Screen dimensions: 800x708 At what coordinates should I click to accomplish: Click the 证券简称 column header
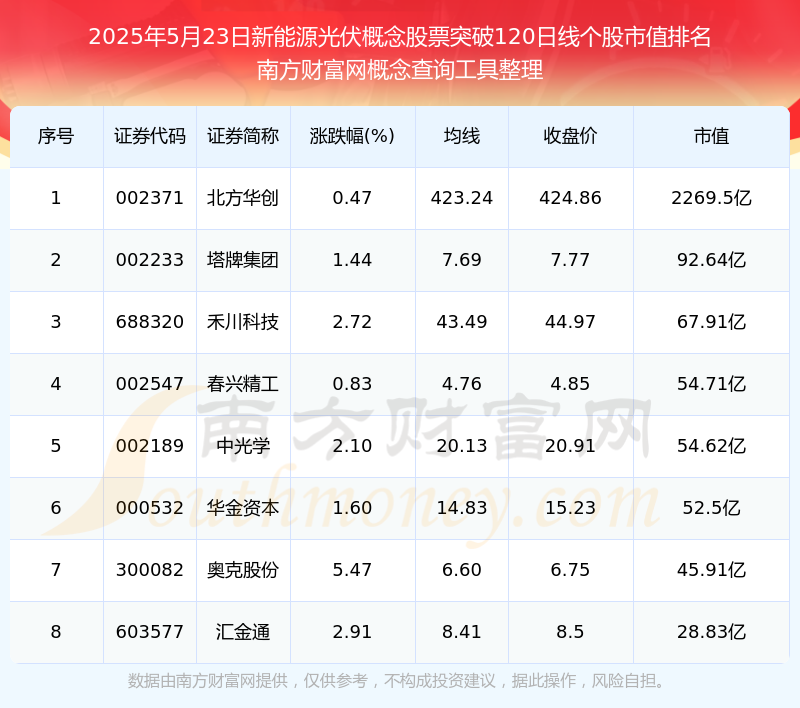(x=243, y=136)
